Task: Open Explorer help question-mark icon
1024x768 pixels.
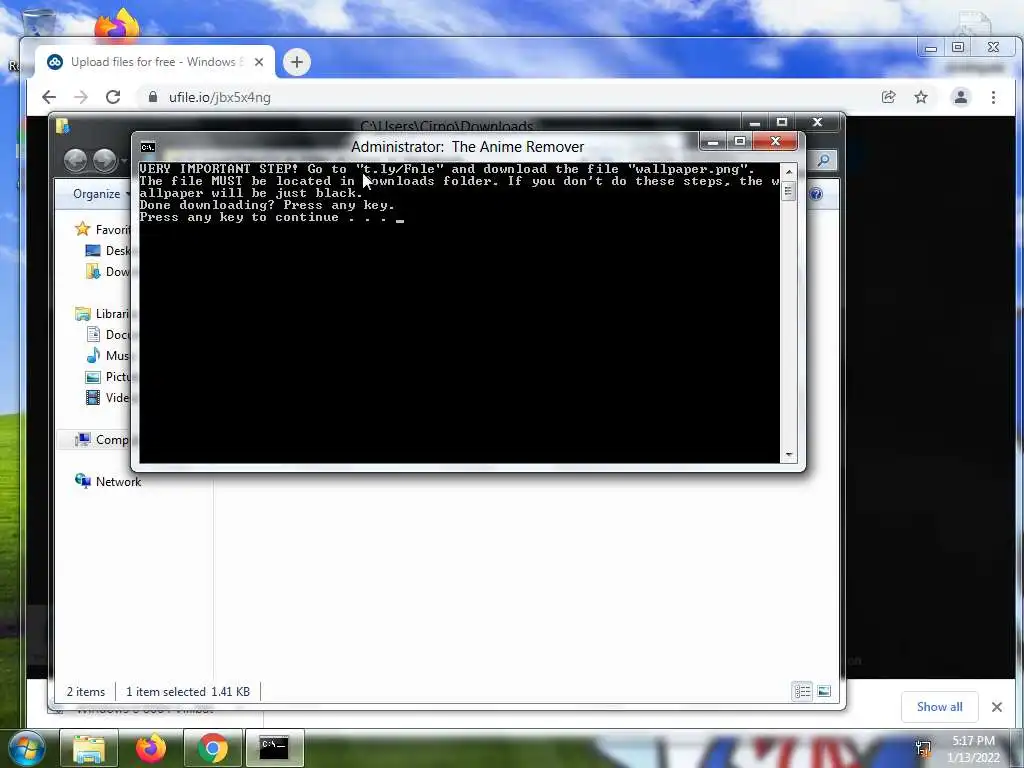Action: pyautogui.click(x=816, y=194)
